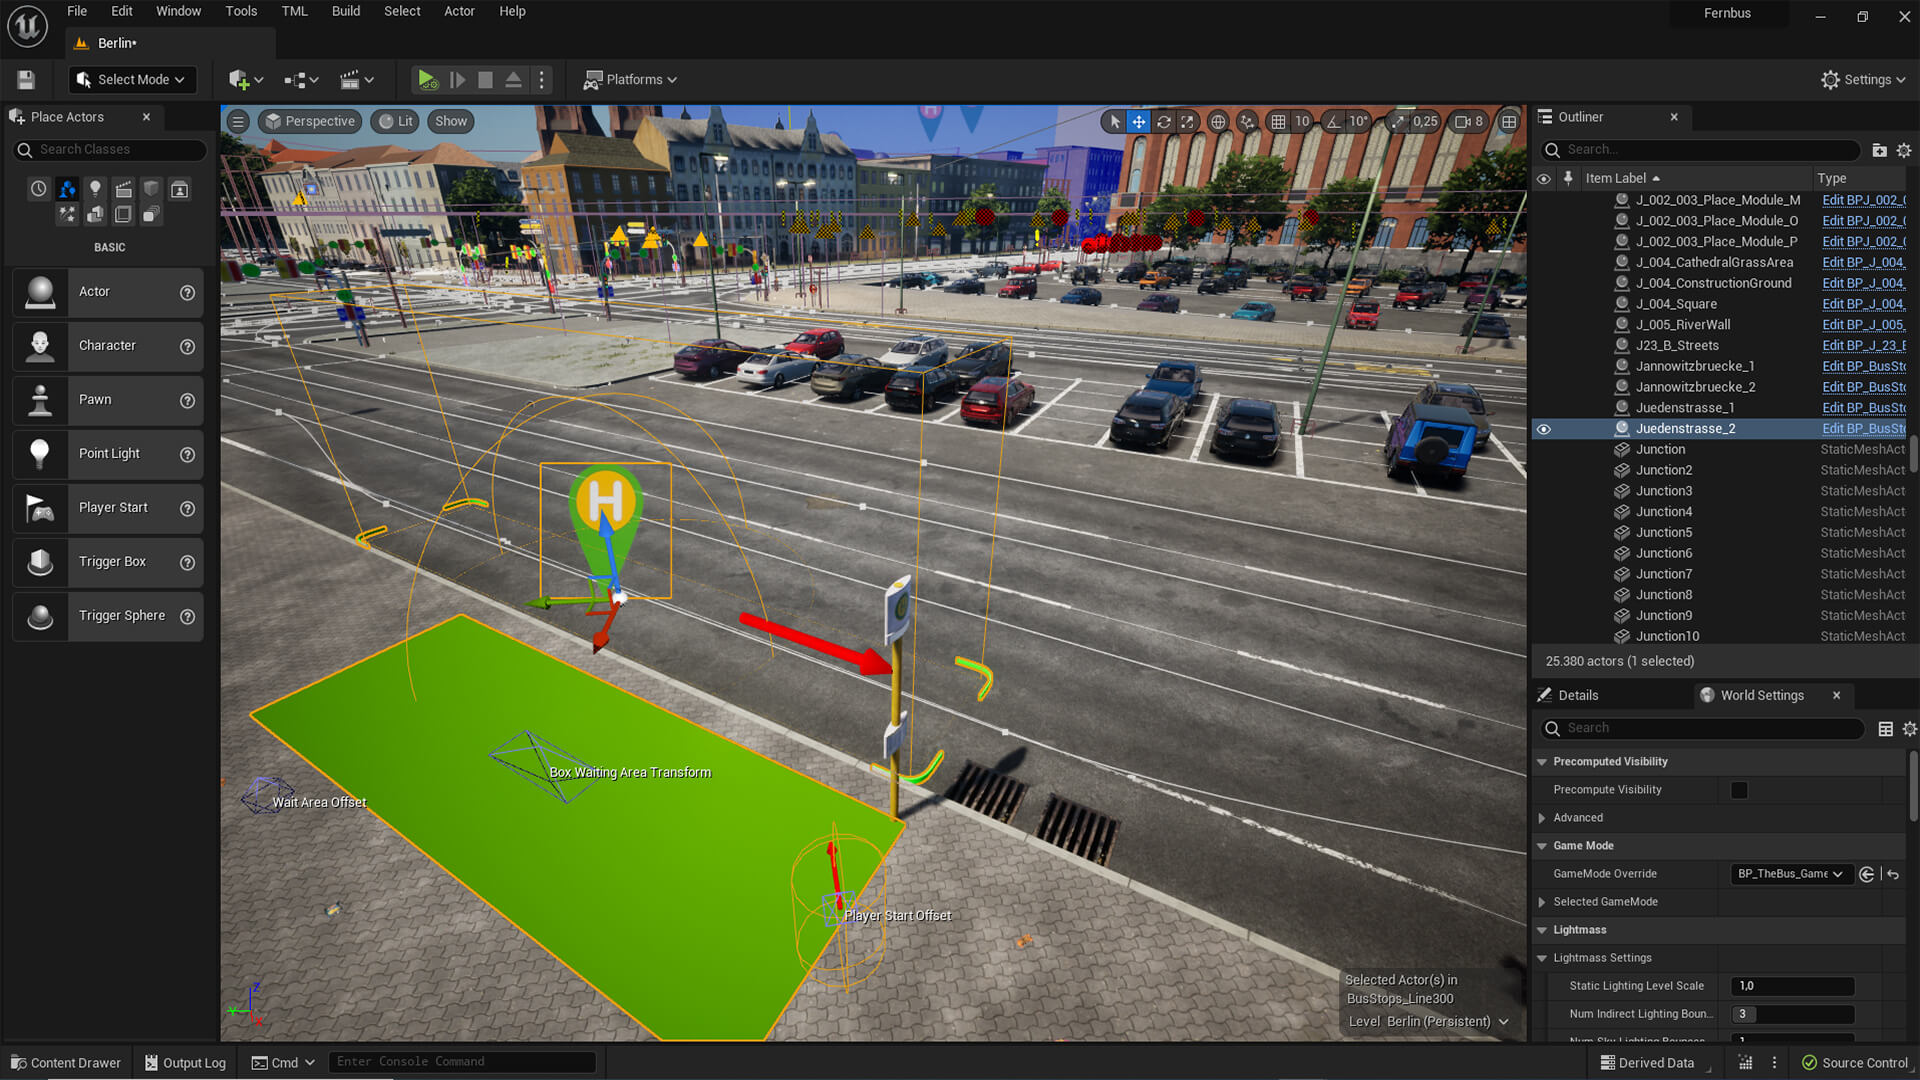Click Edit BP link for Jannowitzbruecke_1
Screen dimensions: 1920x1080
point(1862,367)
